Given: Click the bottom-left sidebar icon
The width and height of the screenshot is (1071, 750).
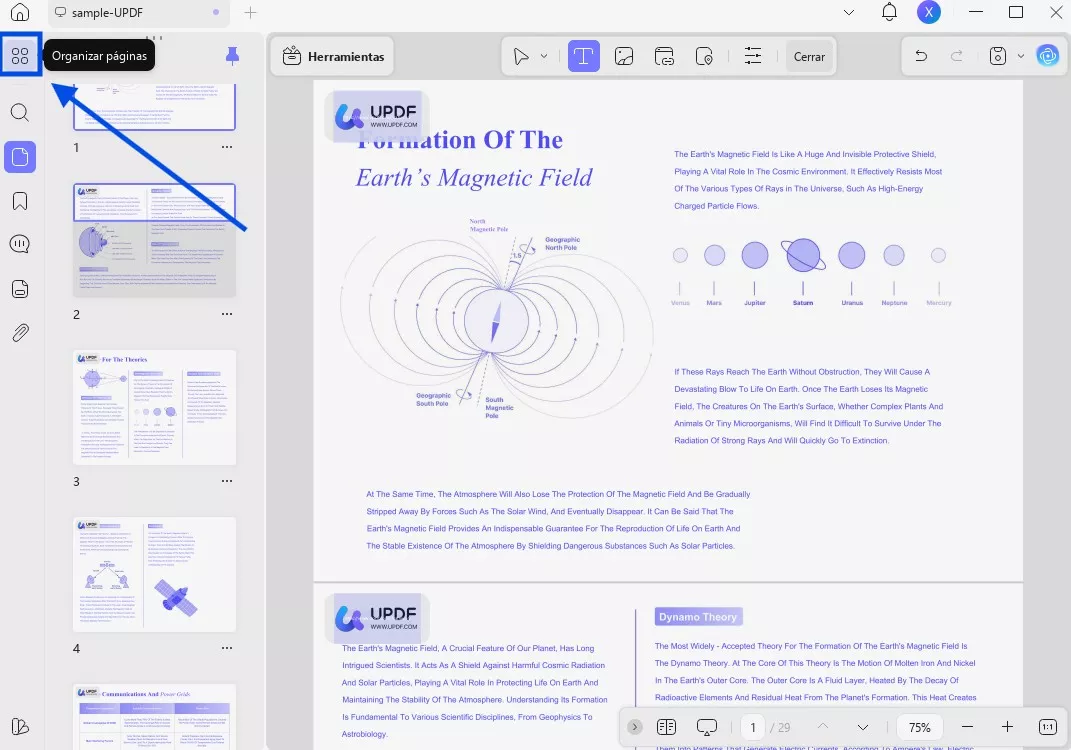Looking at the screenshot, I should 20,726.
